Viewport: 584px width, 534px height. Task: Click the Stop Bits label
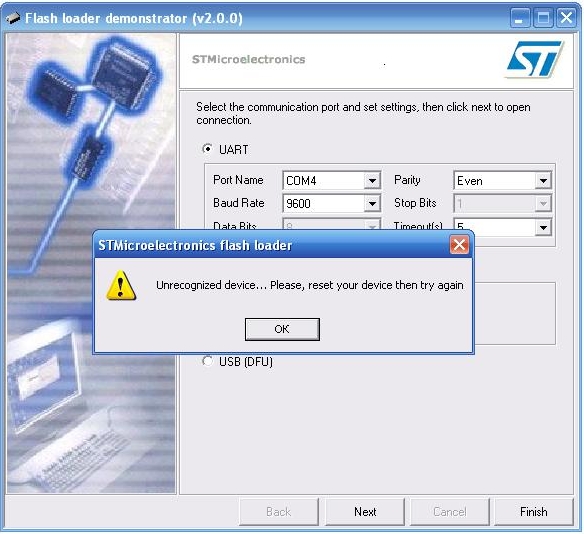click(x=415, y=203)
